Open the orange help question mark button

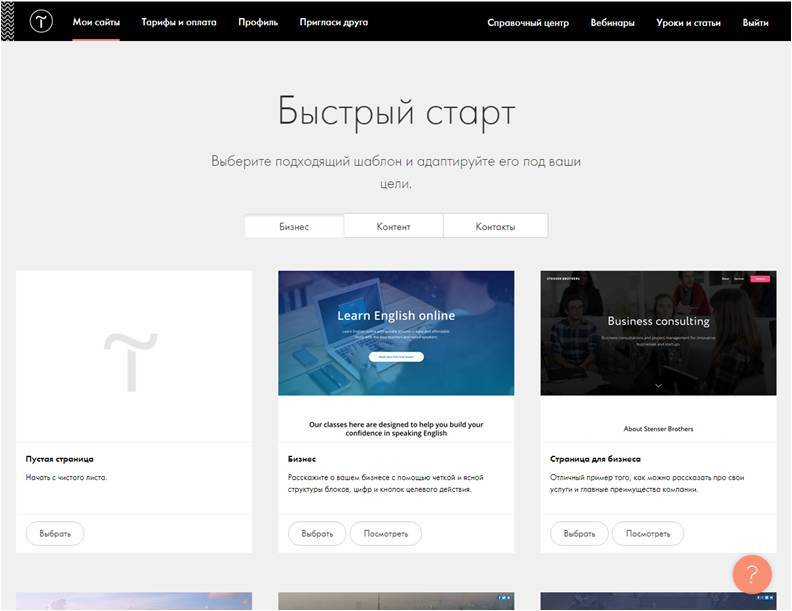click(x=752, y=575)
